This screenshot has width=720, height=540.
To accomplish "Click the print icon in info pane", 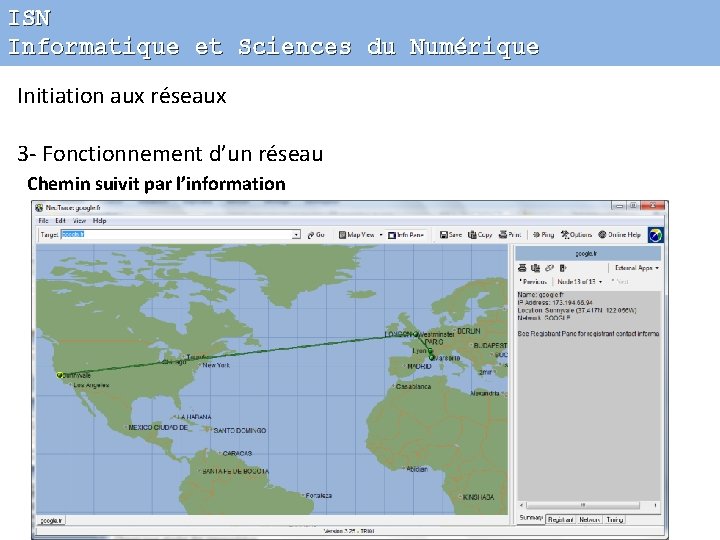I will pyautogui.click(x=522, y=268).
